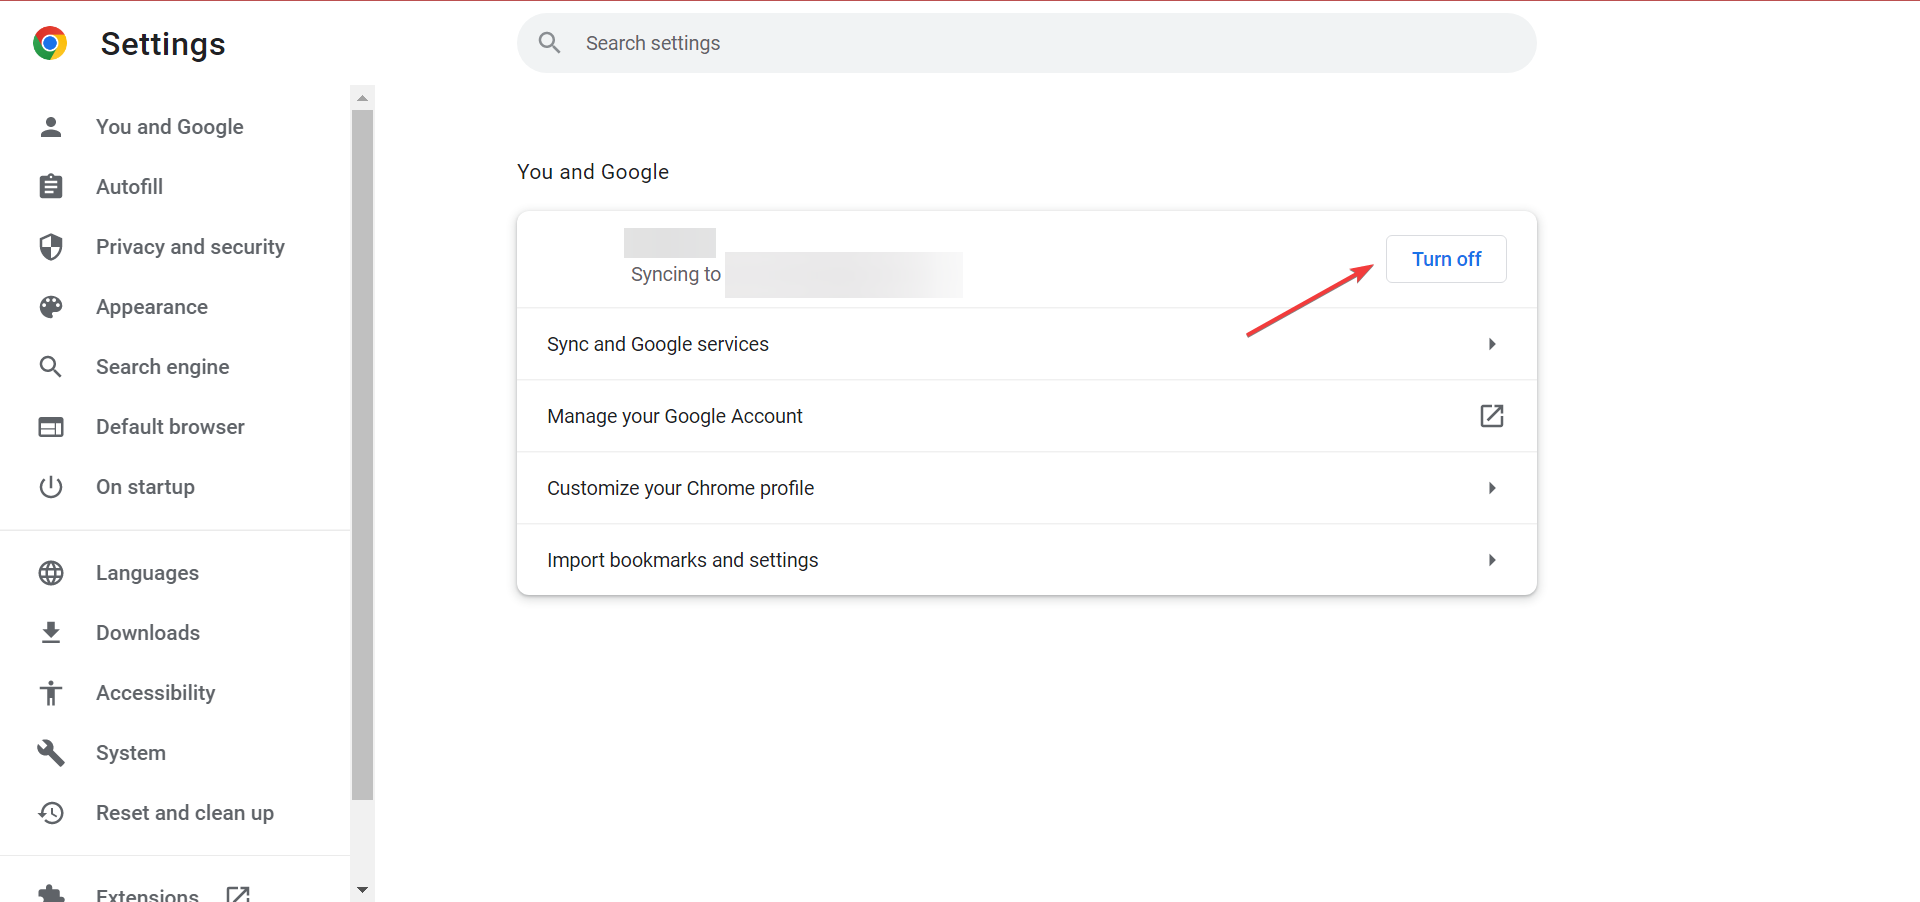This screenshot has height=902, width=1920.
Task: Expand Customize your Chrome profile arrow
Action: 1491,488
